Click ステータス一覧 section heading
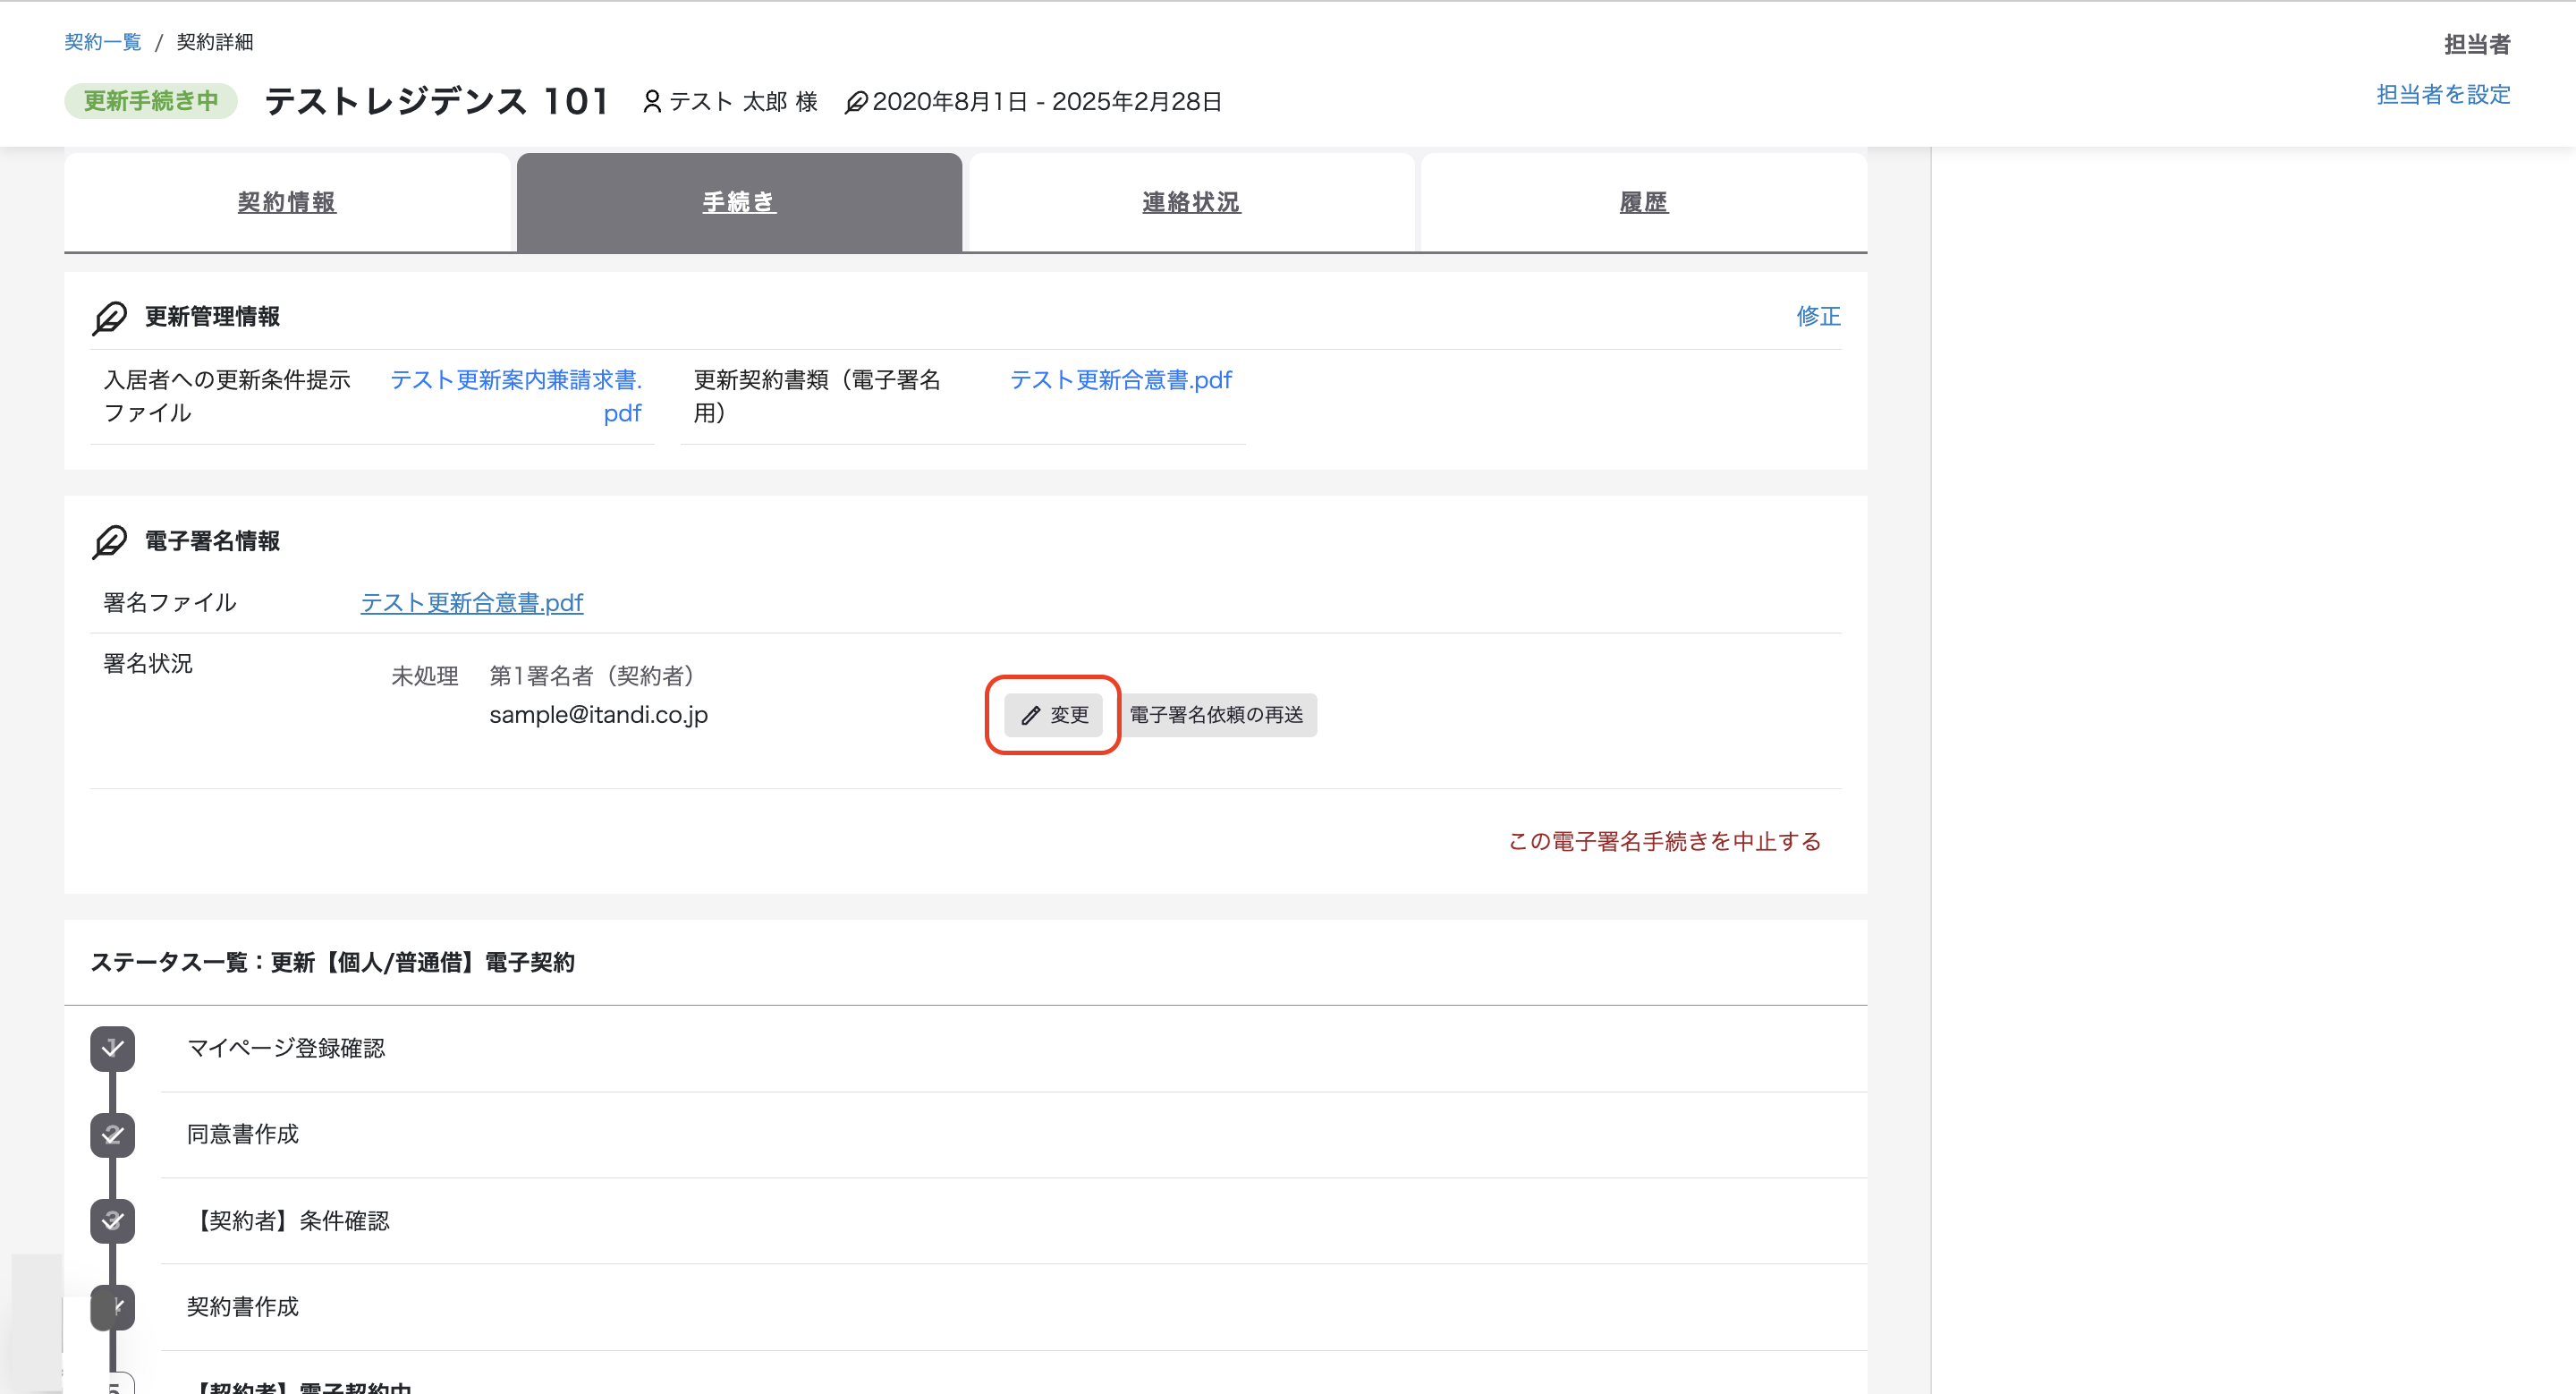The width and height of the screenshot is (2576, 1394). 332,963
